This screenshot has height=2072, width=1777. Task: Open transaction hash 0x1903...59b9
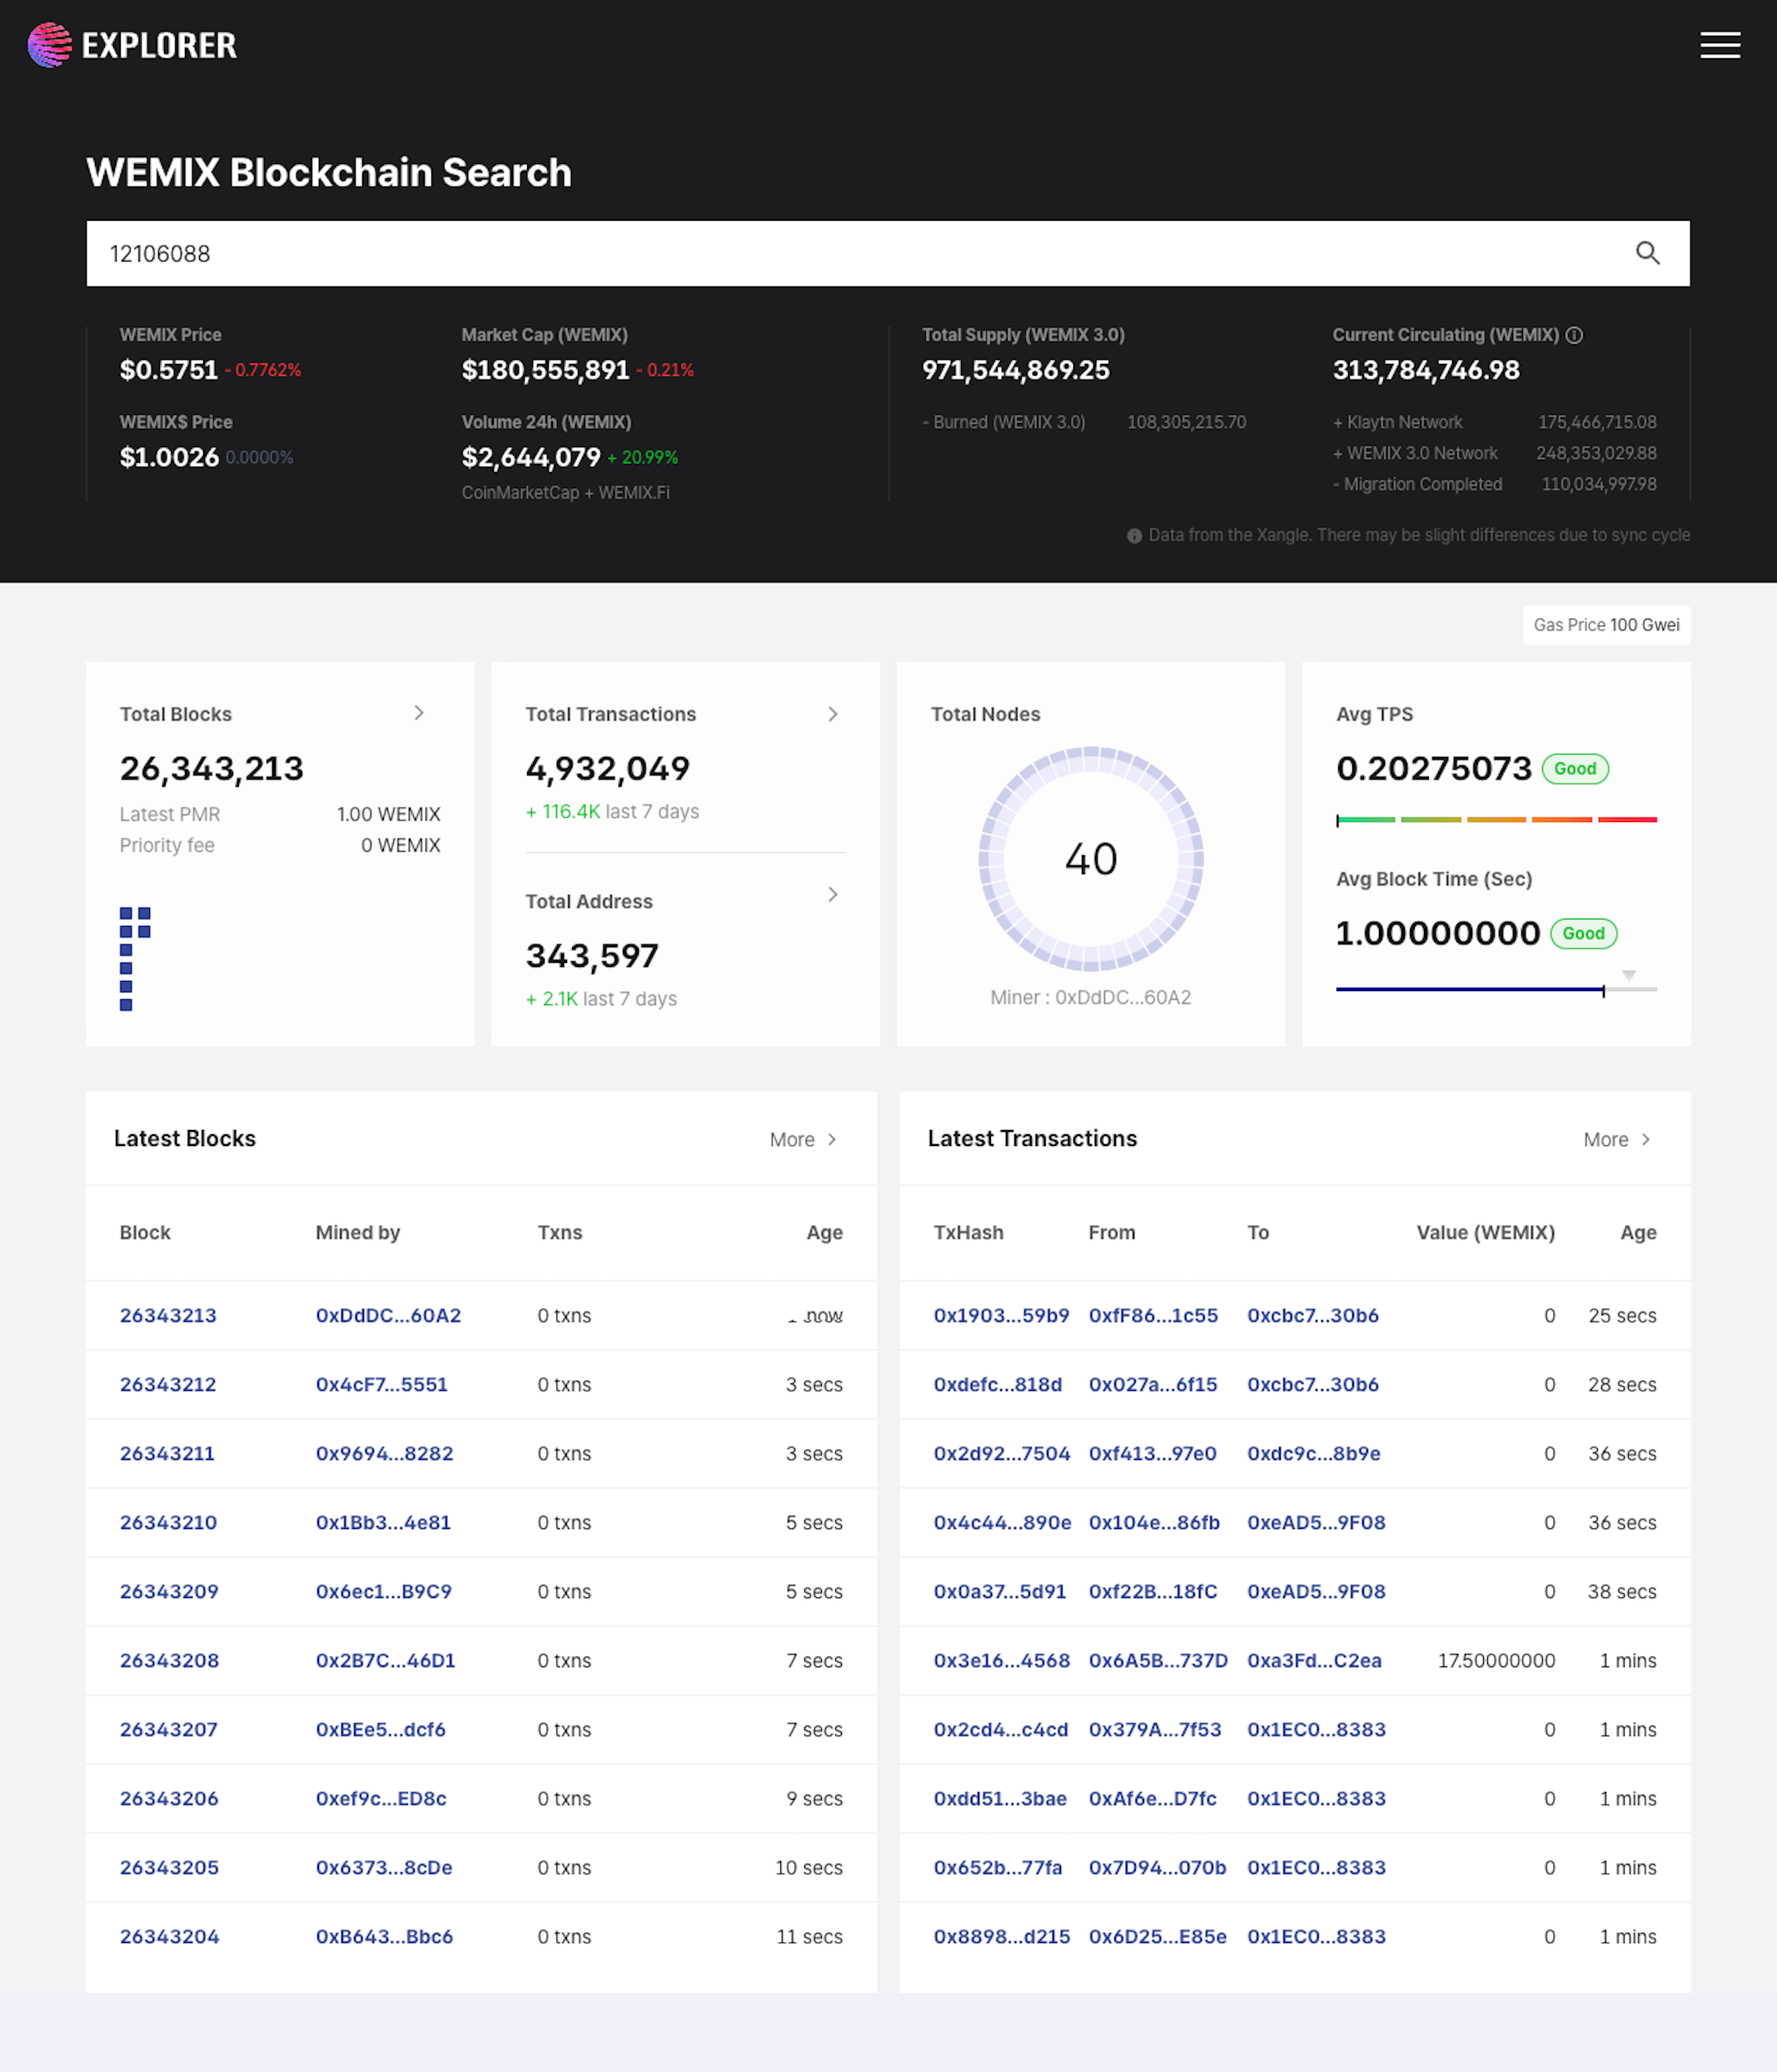1000,1315
